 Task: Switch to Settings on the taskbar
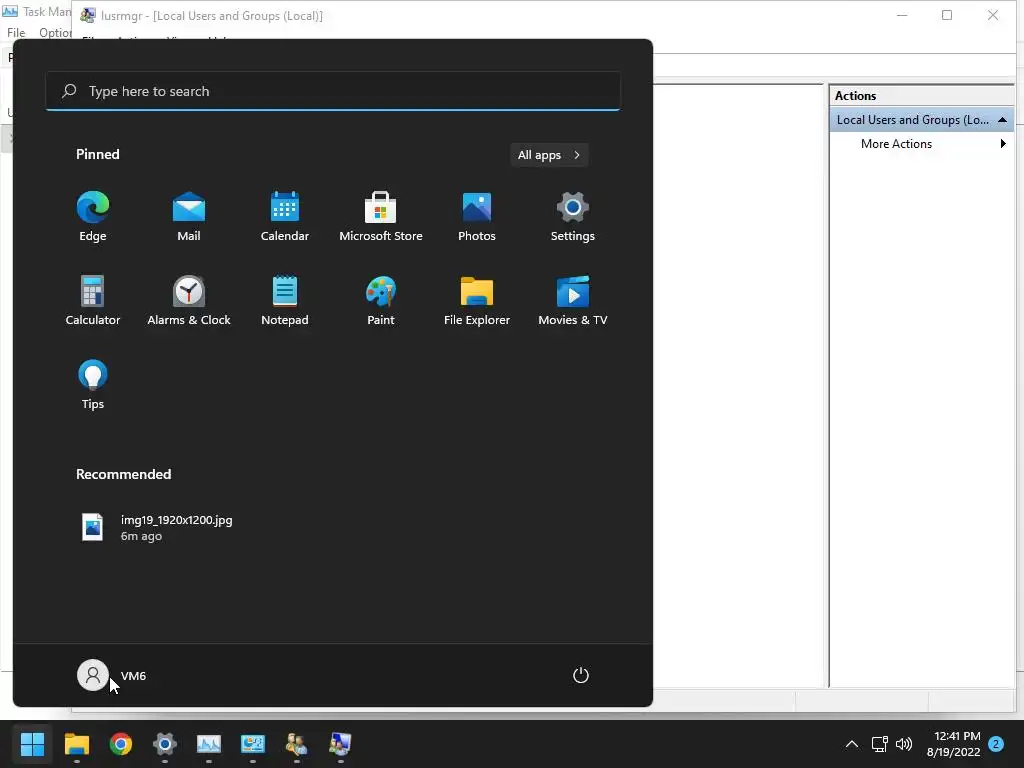click(165, 744)
